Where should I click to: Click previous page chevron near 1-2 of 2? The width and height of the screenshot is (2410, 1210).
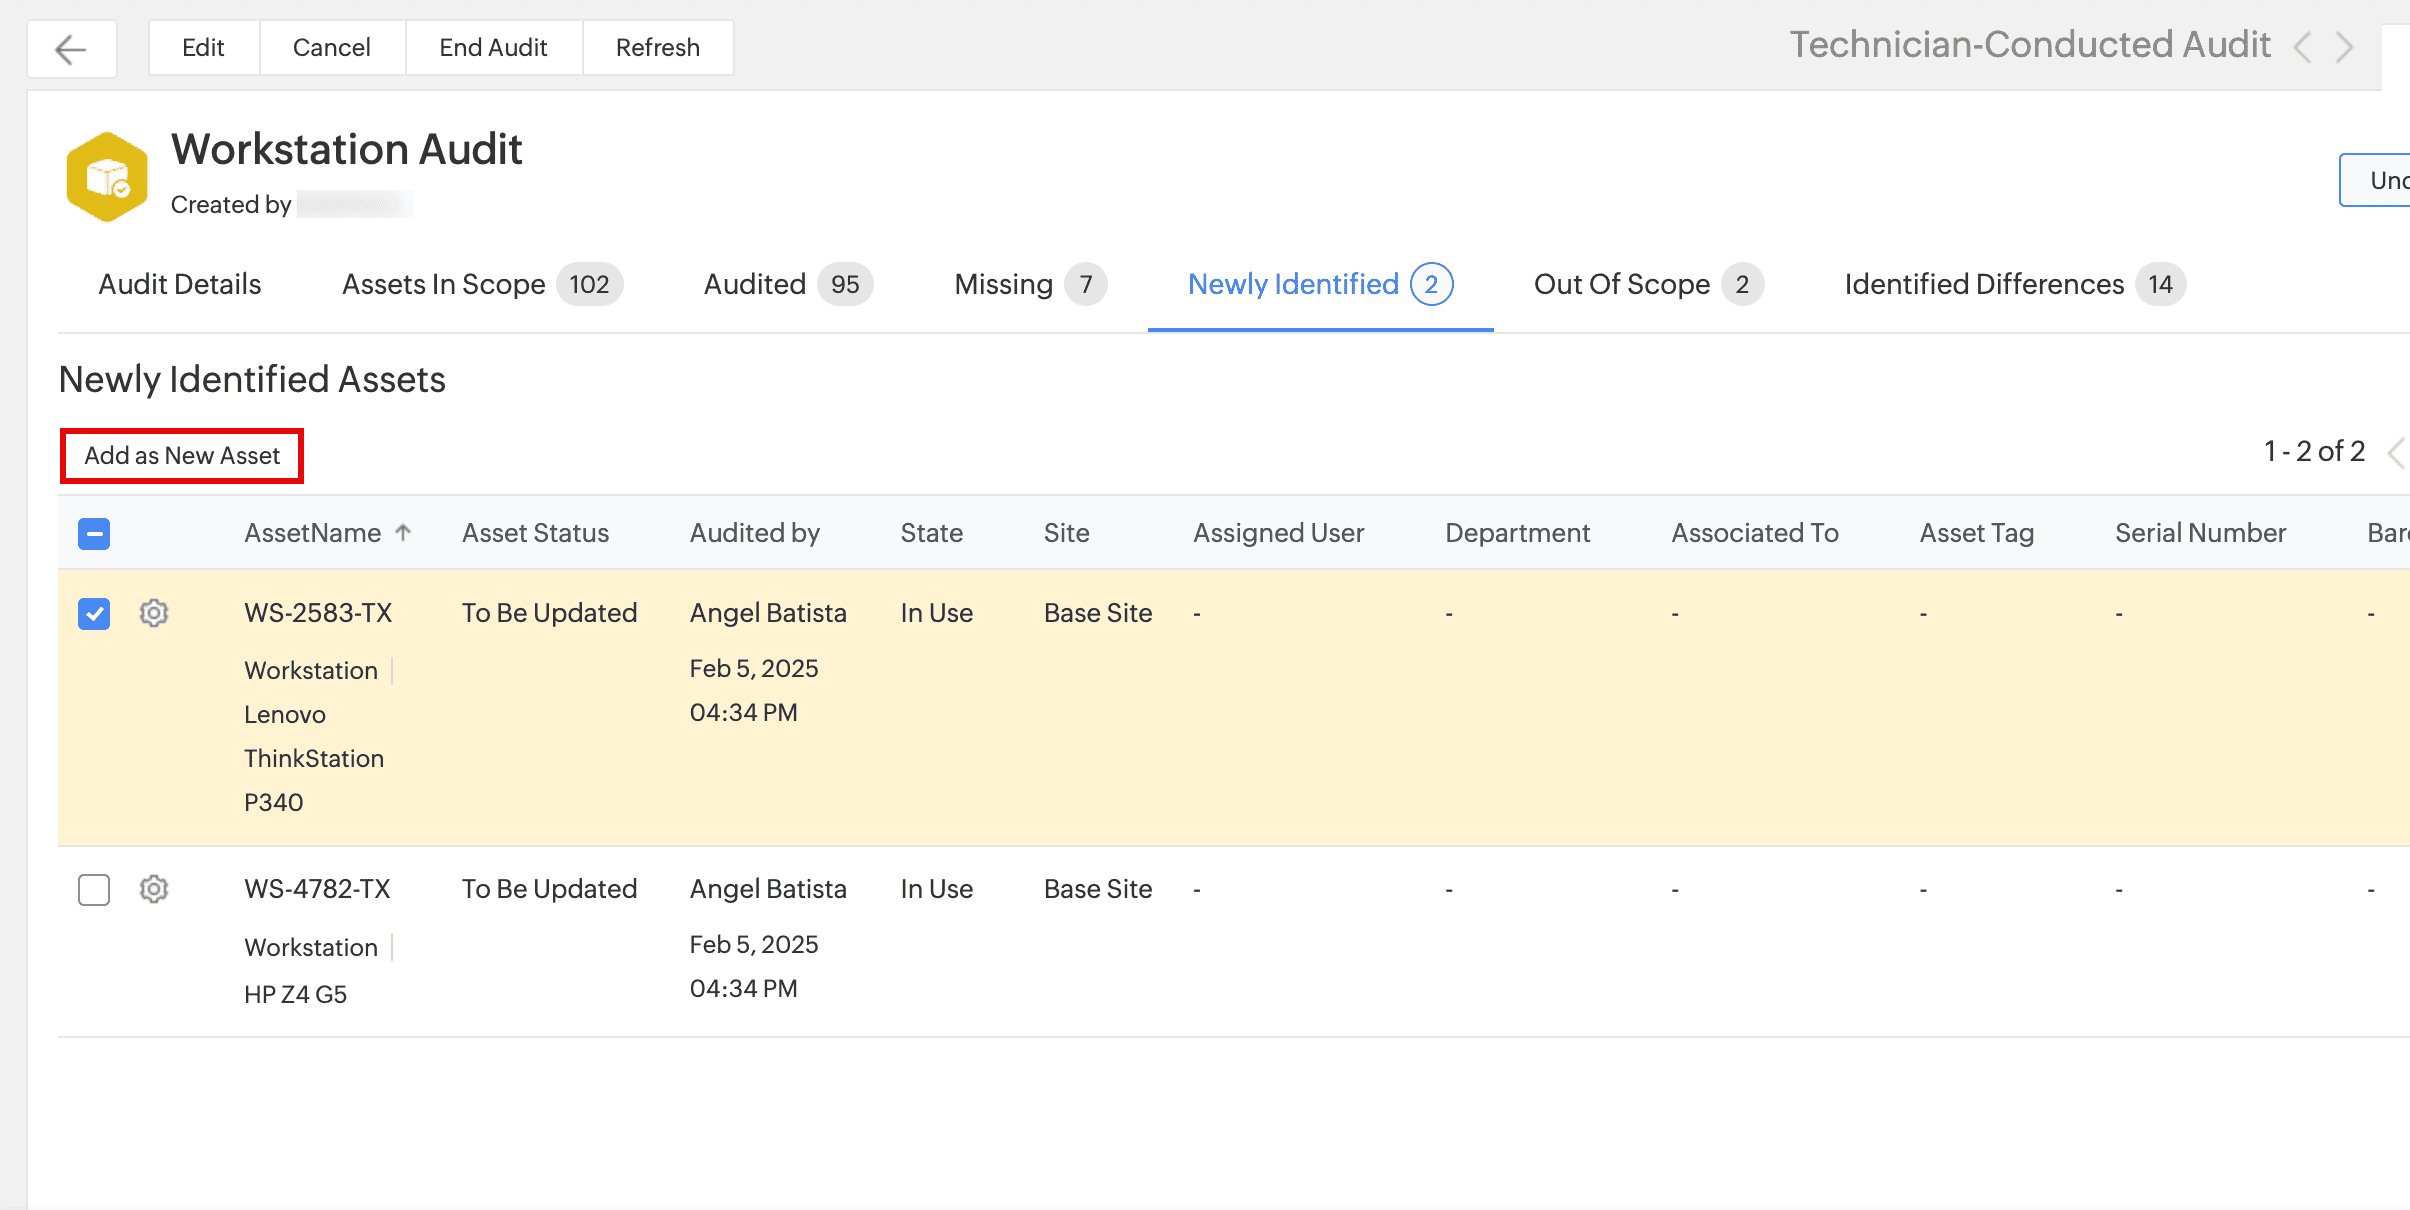(x=2396, y=453)
